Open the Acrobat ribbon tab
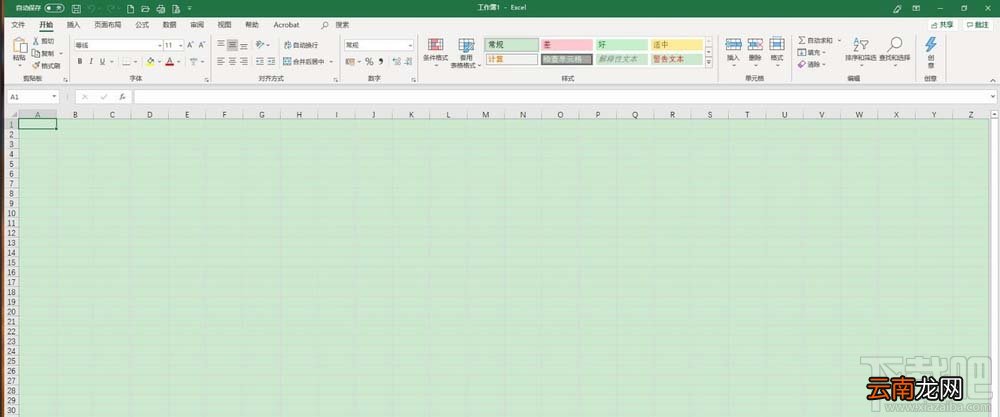This screenshot has height=417, width=1000. 286,25
